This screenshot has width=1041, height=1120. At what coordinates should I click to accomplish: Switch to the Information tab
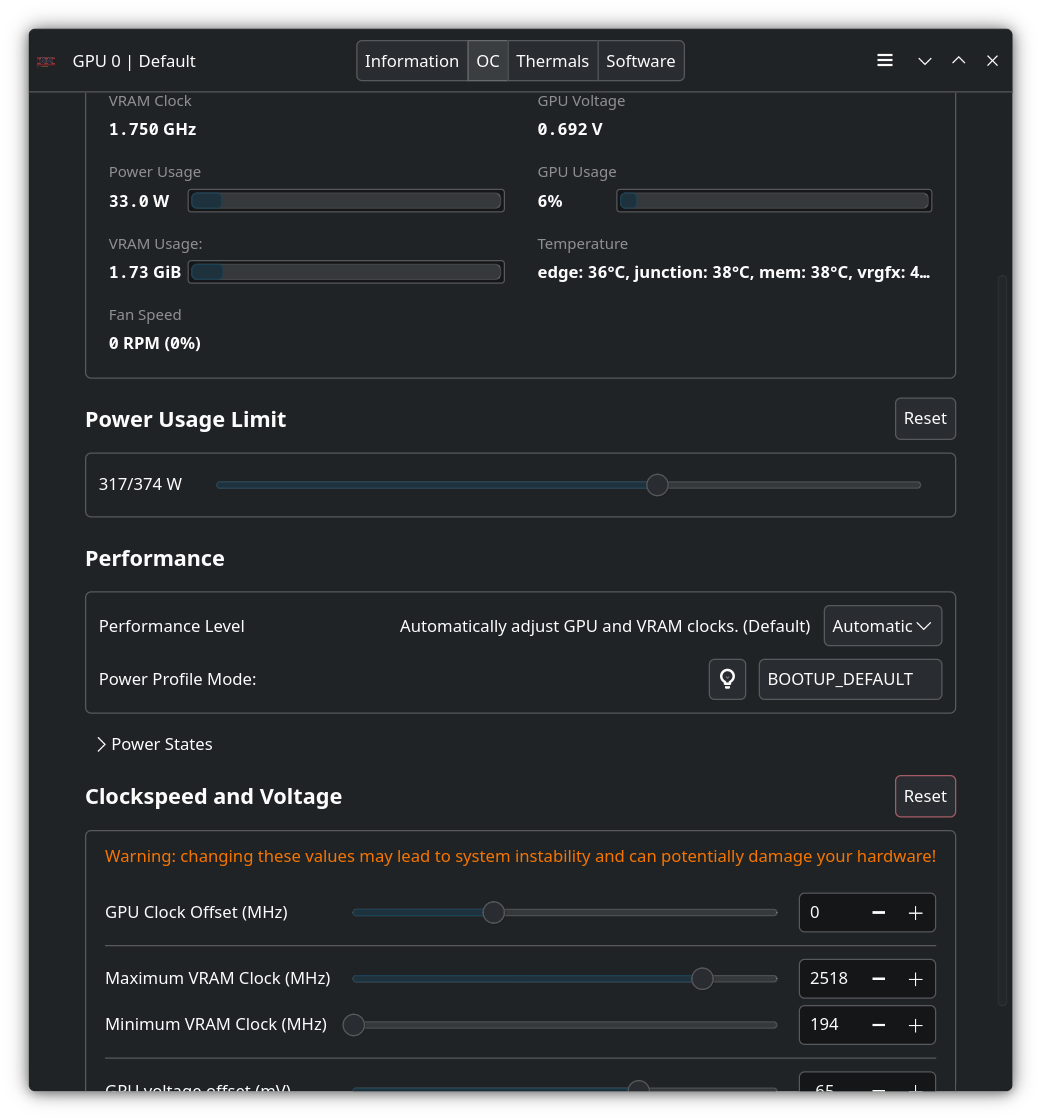click(411, 61)
